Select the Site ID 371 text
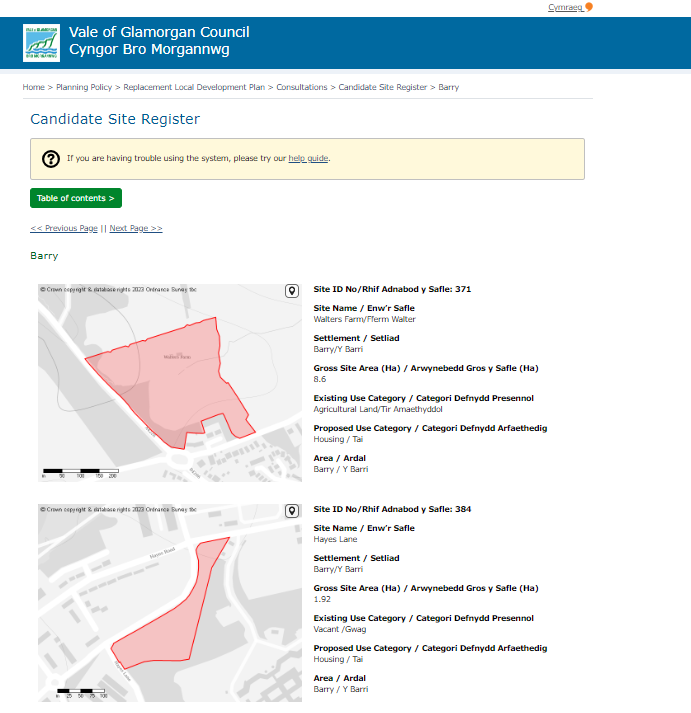Image resolution: width=691 pixels, height=713 pixels. (392, 289)
